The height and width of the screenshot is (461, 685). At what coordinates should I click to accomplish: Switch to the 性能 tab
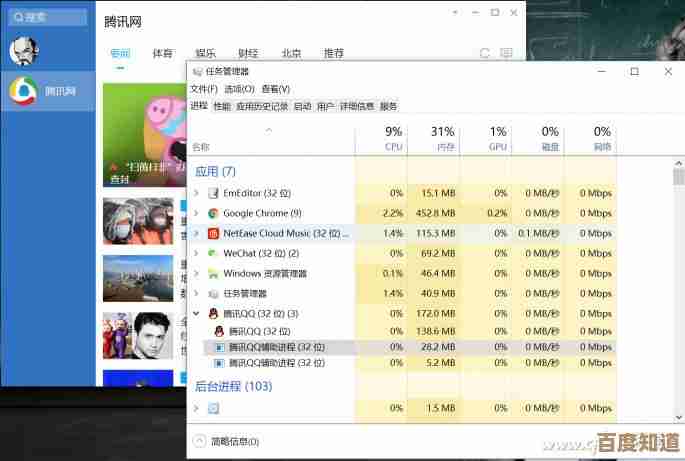click(221, 106)
